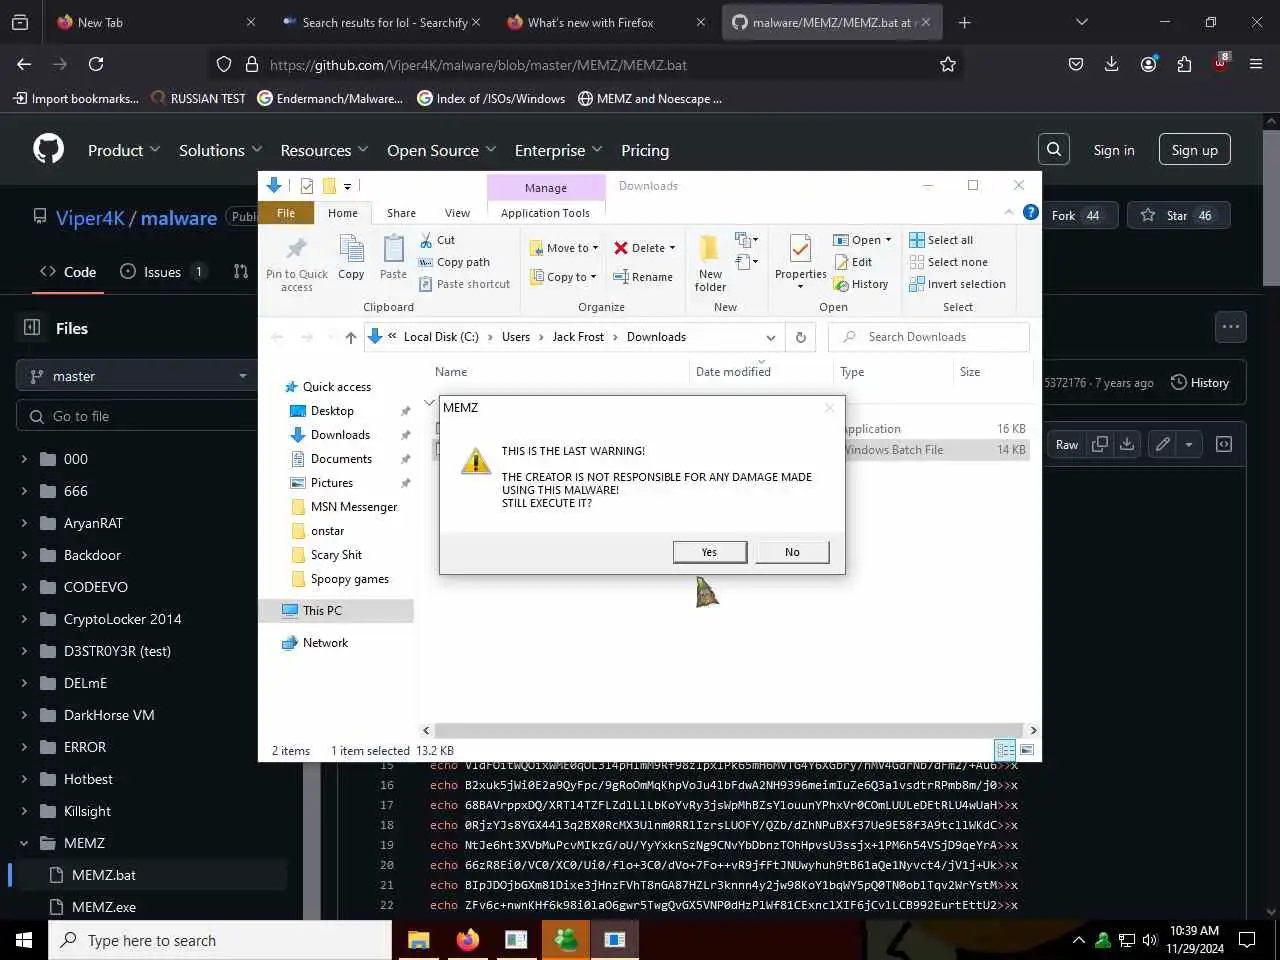Switch to the New Tab browser tab
The height and width of the screenshot is (960, 1280).
pos(155,22)
